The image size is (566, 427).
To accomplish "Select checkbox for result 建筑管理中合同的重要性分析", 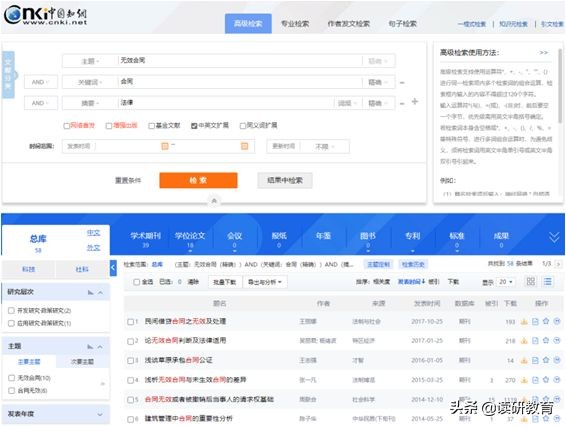I will (130, 419).
